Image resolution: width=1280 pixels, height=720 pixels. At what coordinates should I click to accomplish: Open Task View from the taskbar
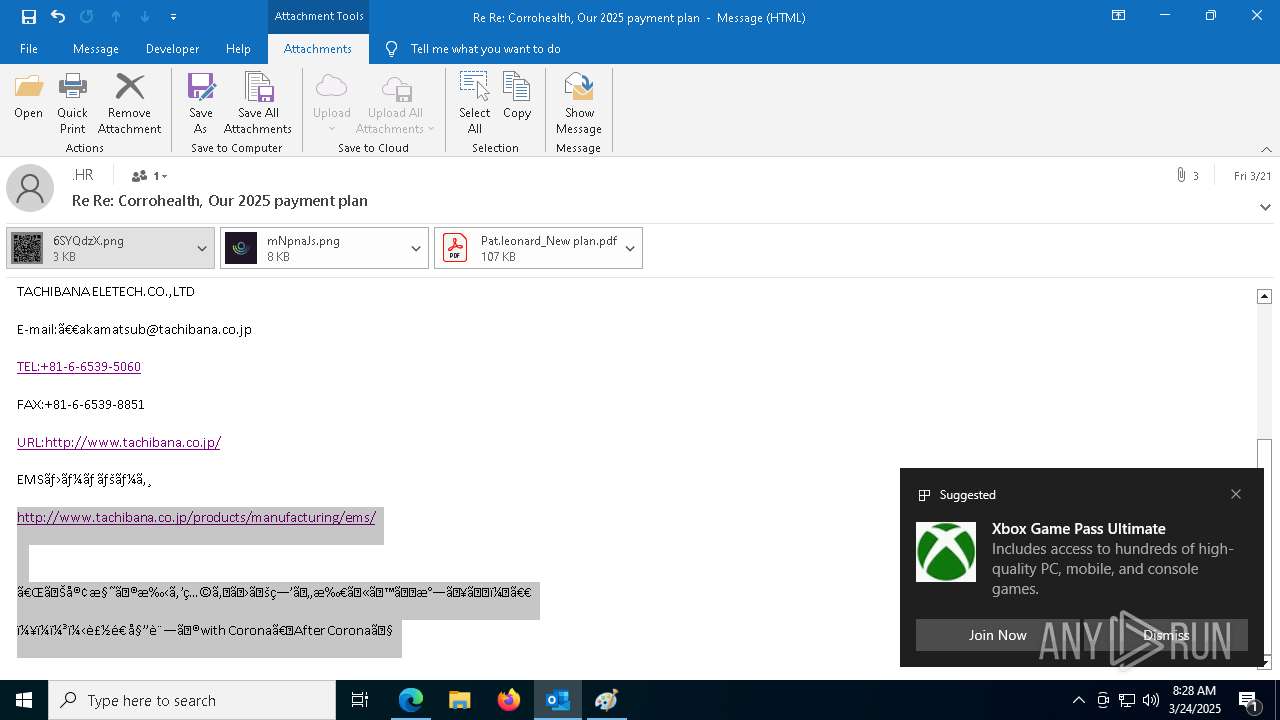pyautogui.click(x=360, y=700)
